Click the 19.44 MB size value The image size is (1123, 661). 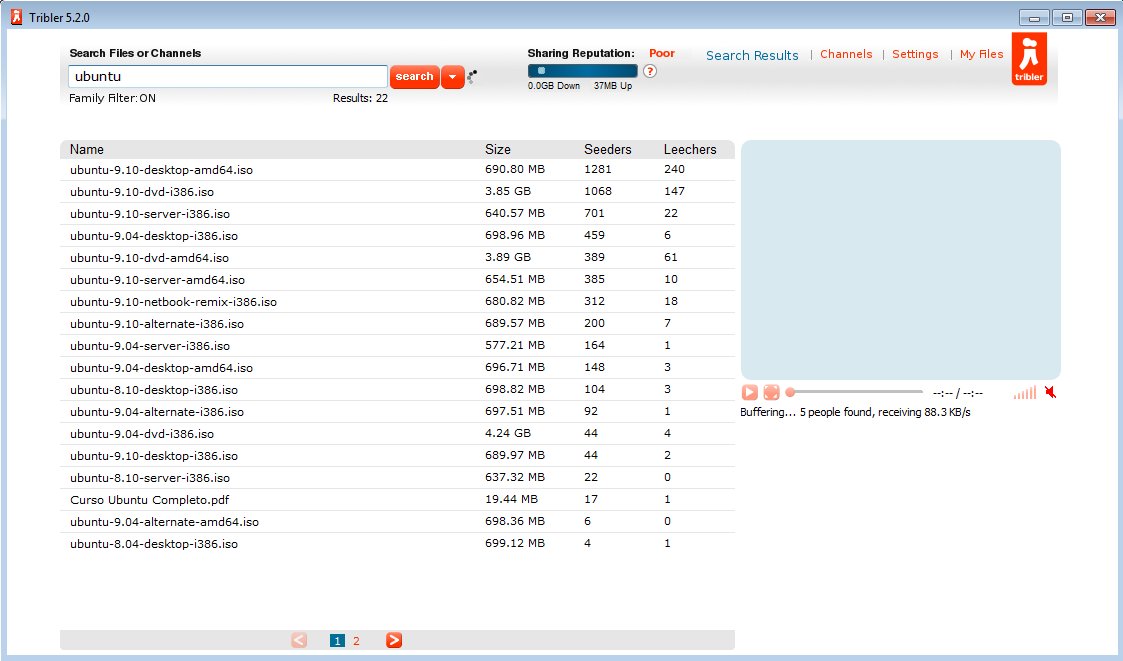click(x=511, y=499)
